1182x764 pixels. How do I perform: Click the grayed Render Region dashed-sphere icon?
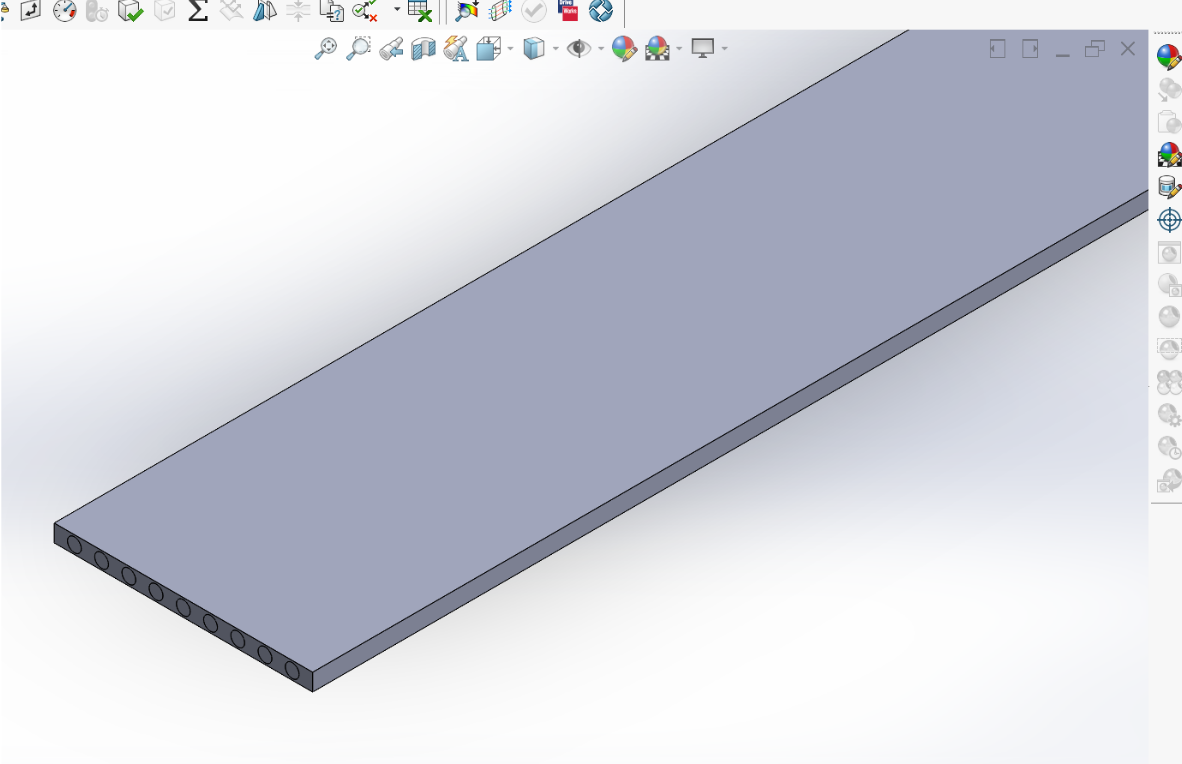1169,349
